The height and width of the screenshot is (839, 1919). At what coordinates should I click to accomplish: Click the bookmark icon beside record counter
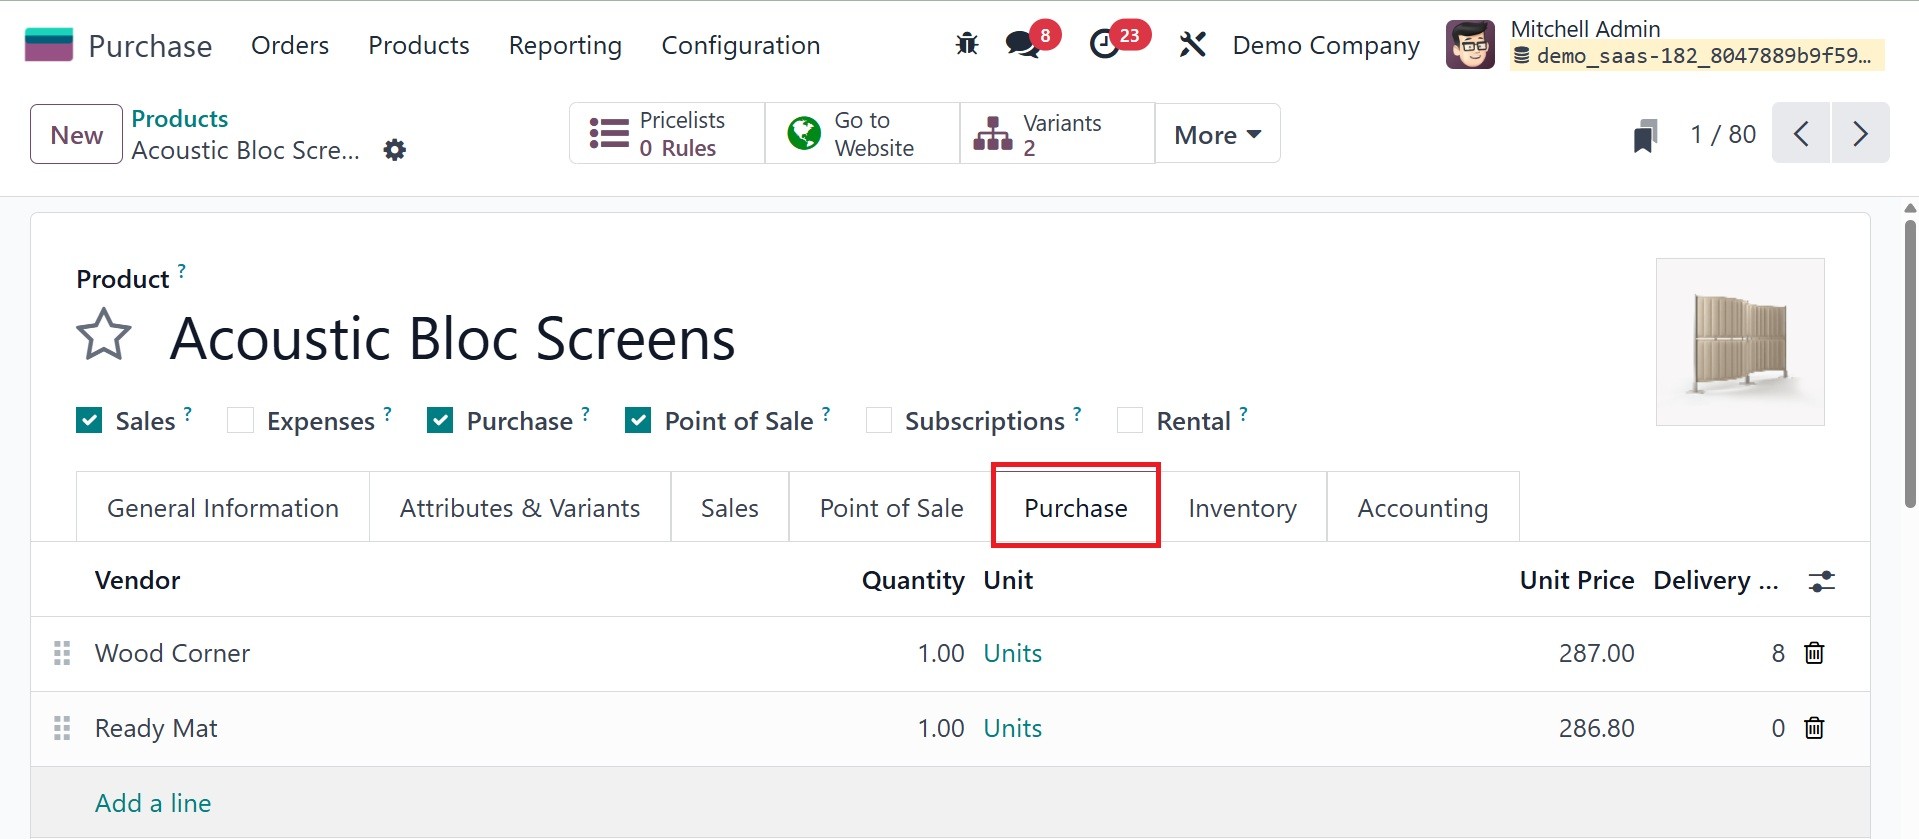1645,135
